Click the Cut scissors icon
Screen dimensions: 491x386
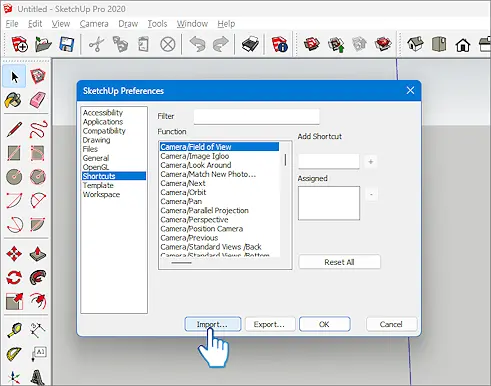click(x=96, y=44)
